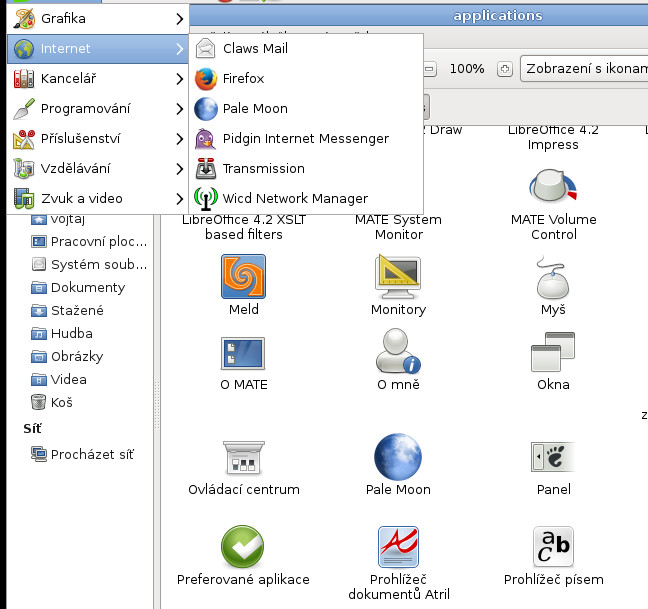Viewport: 648px width, 609px height.
Task: Expand the Internet category arrow
Action: pos(179,49)
